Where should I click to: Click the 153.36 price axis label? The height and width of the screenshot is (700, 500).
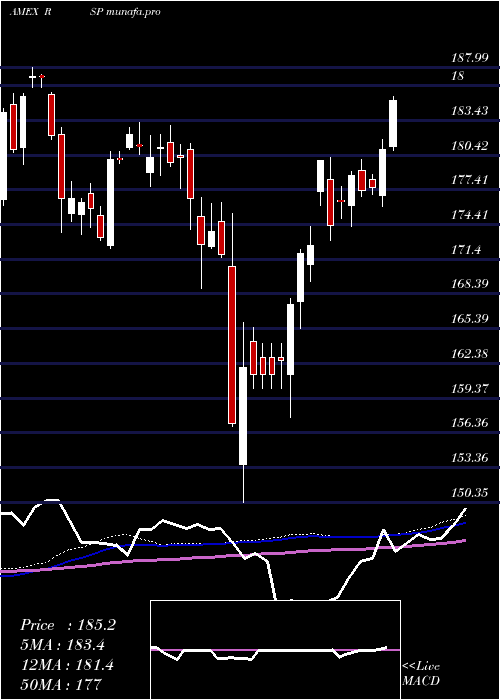(470, 458)
